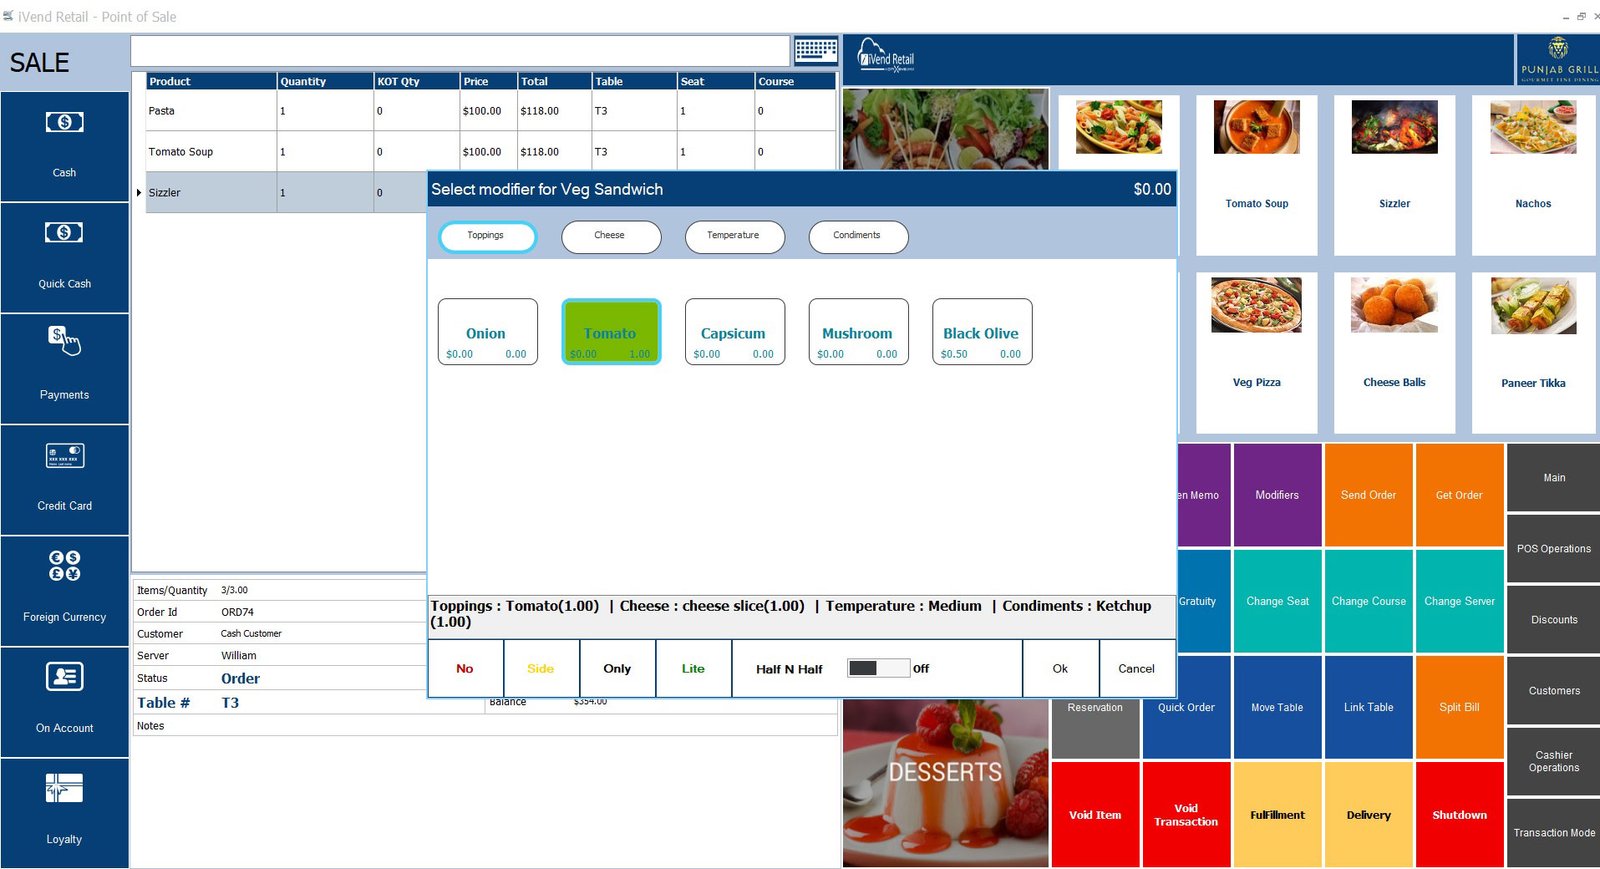Open the Customers menu
Viewport: 1600px width, 869px height.
[x=1554, y=691]
